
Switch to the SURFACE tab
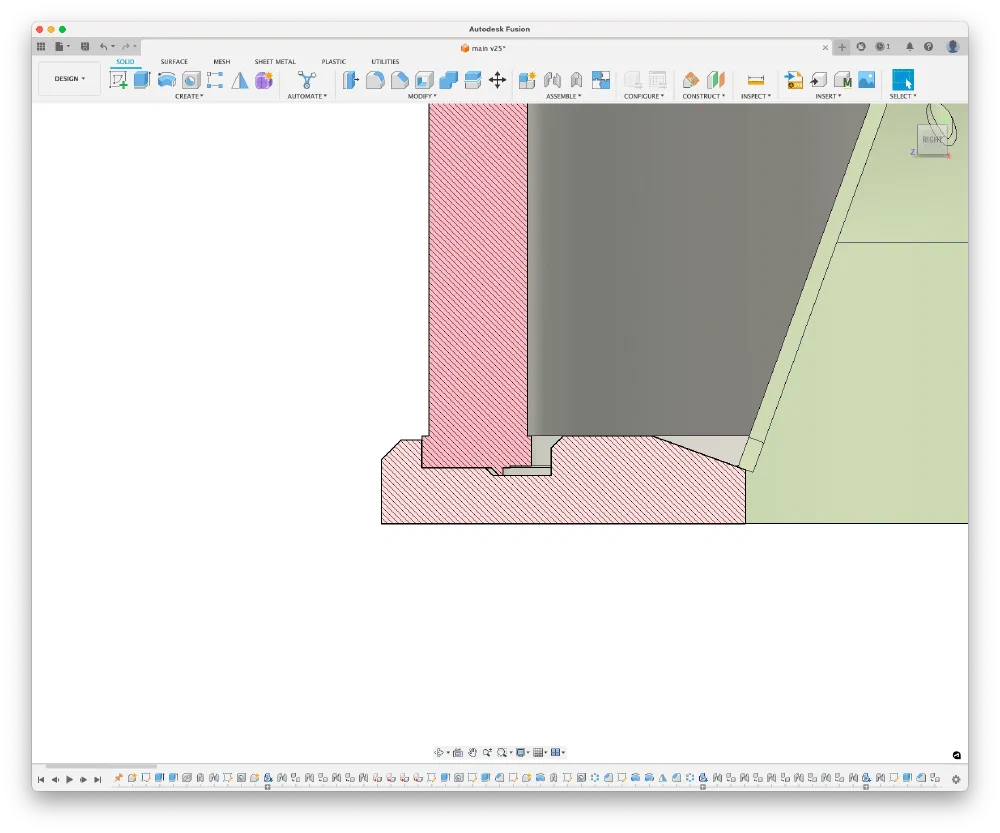174,62
